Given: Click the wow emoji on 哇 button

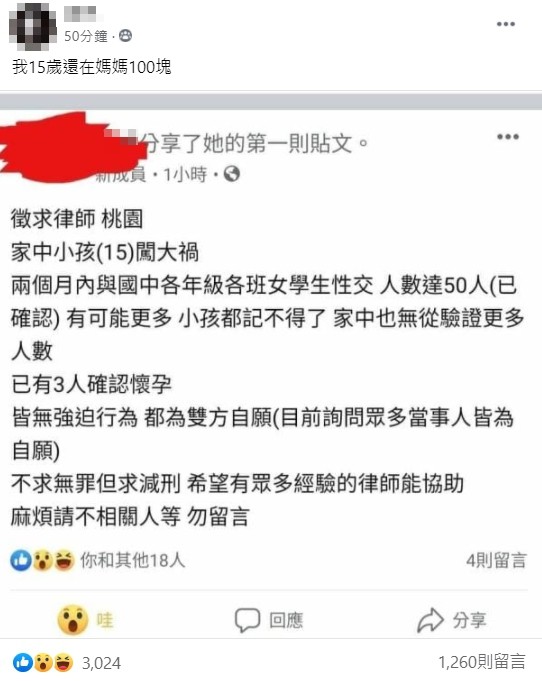Looking at the screenshot, I should [73, 620].
